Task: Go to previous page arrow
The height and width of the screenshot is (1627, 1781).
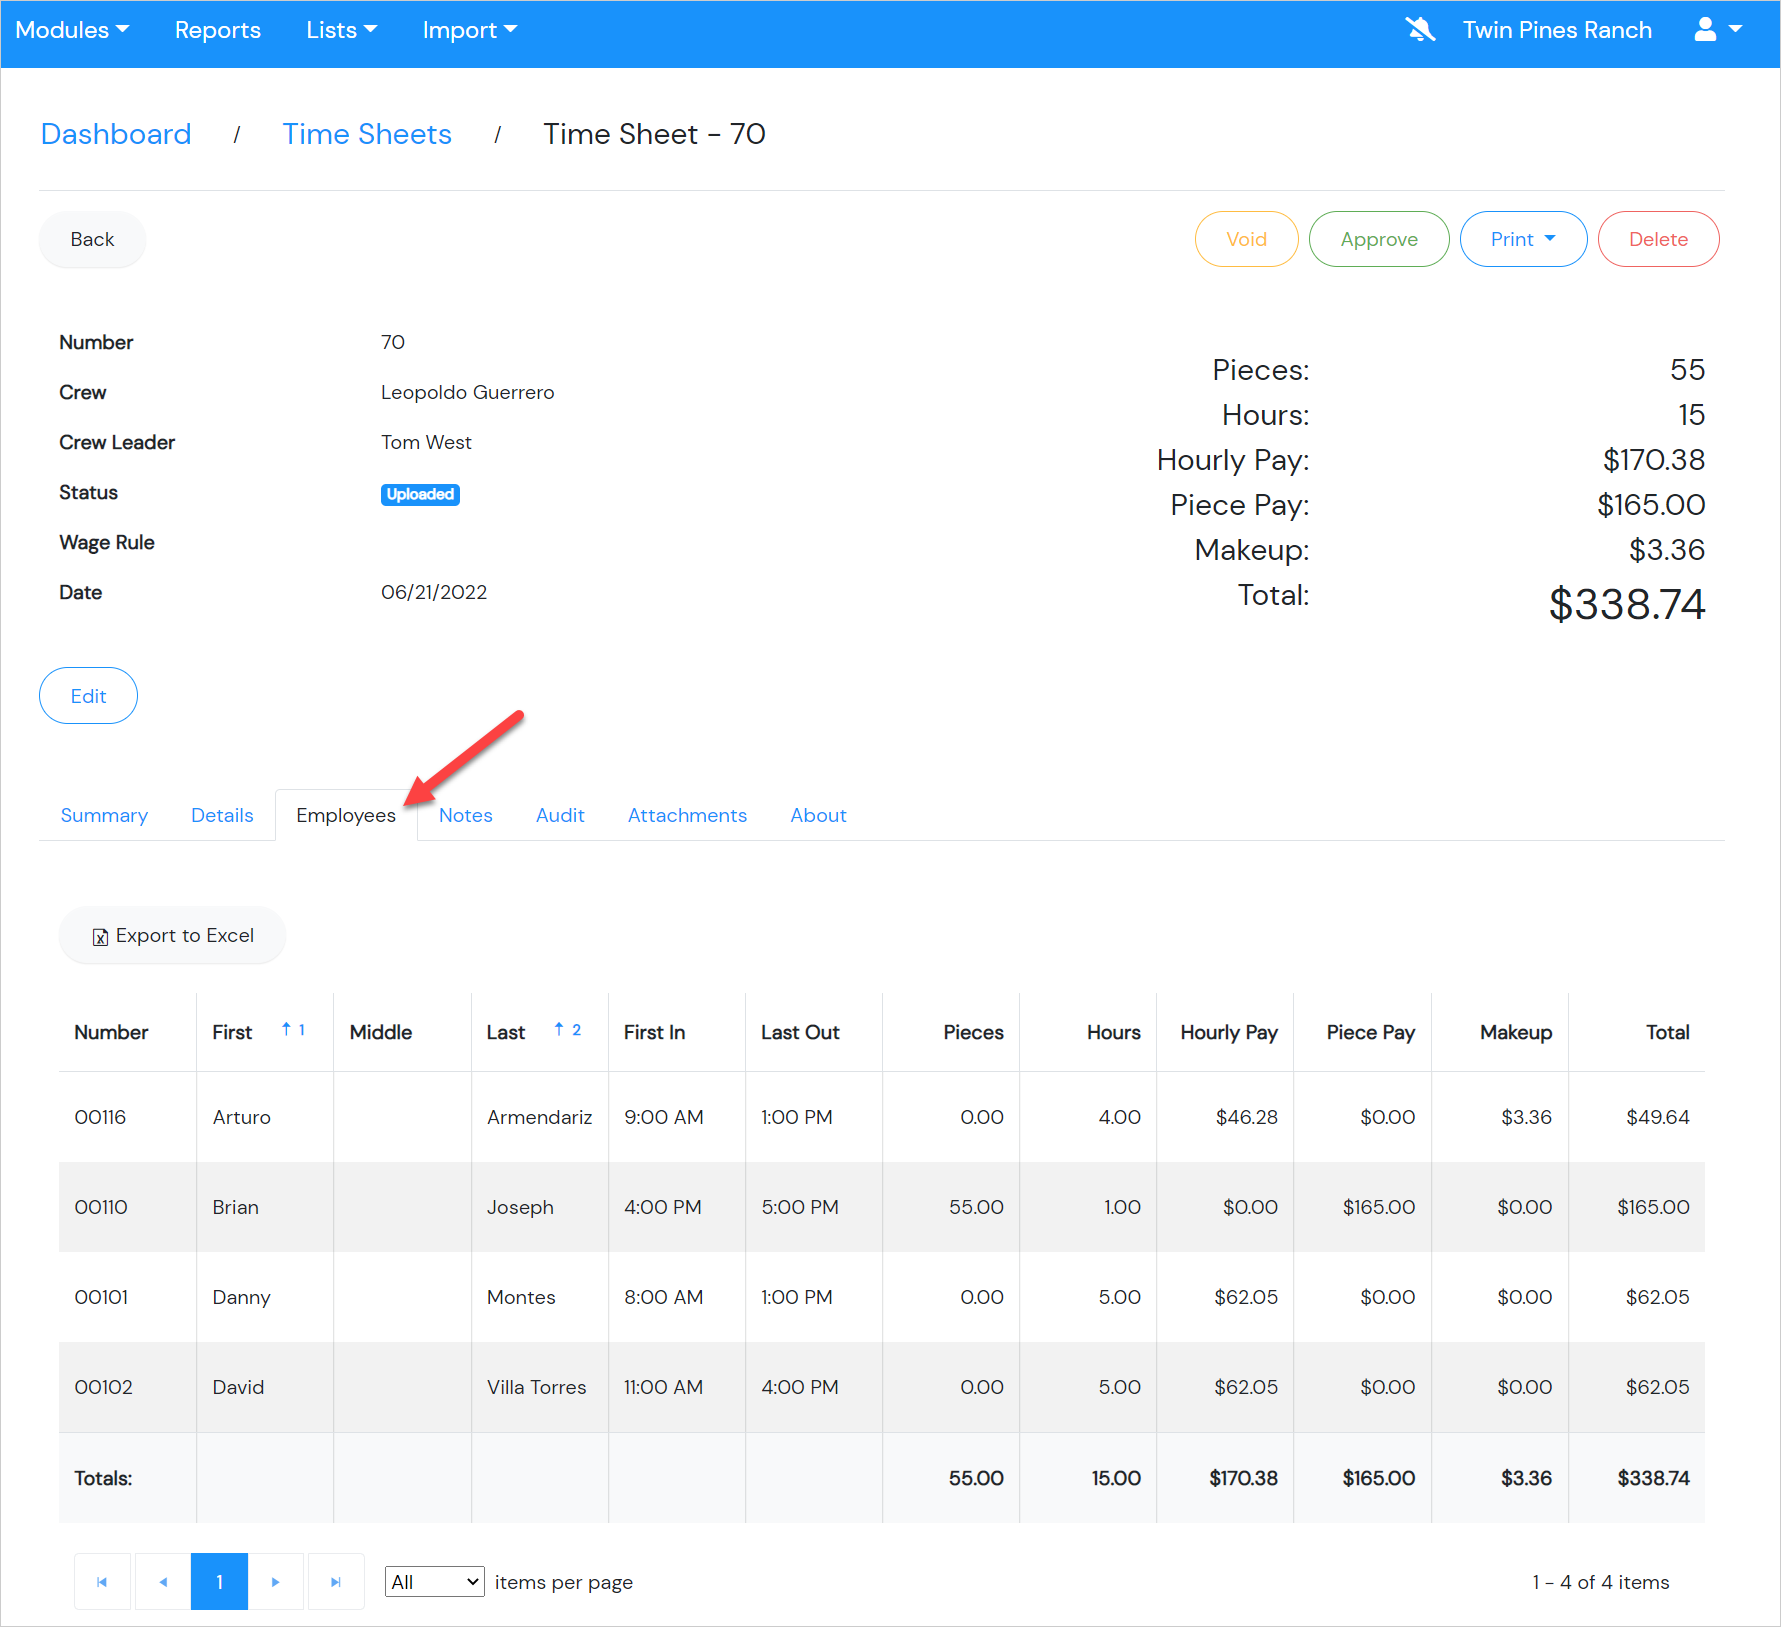Action: point(163,1581)
